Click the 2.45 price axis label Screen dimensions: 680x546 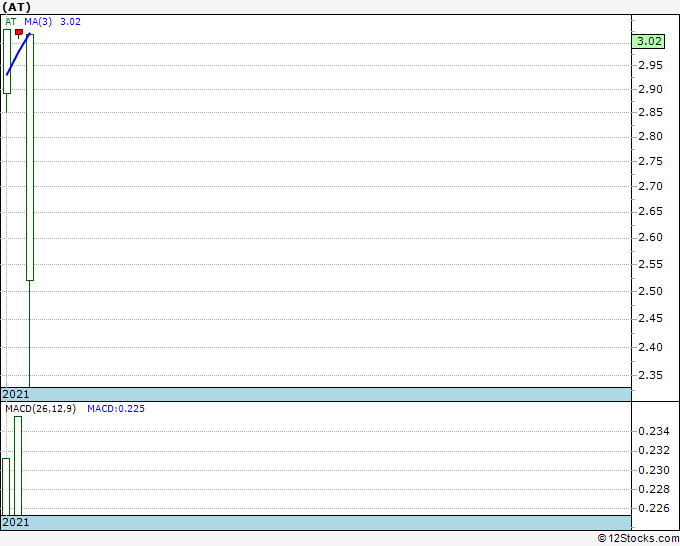point(651,319)
